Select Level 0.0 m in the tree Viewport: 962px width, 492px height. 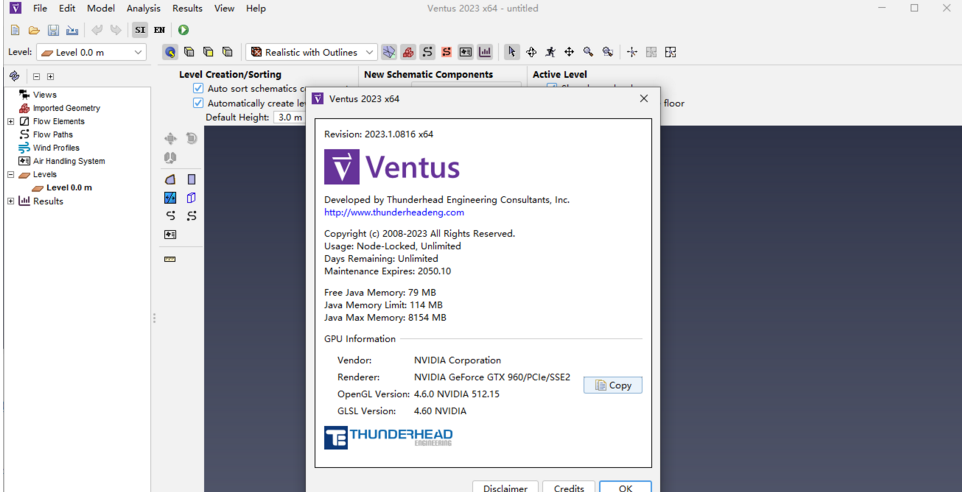[69, 188]
